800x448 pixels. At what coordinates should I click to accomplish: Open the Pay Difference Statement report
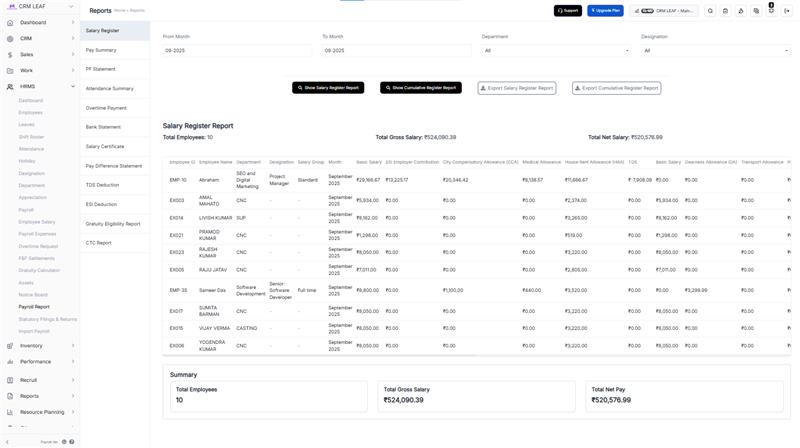click(x=115, y=166)
